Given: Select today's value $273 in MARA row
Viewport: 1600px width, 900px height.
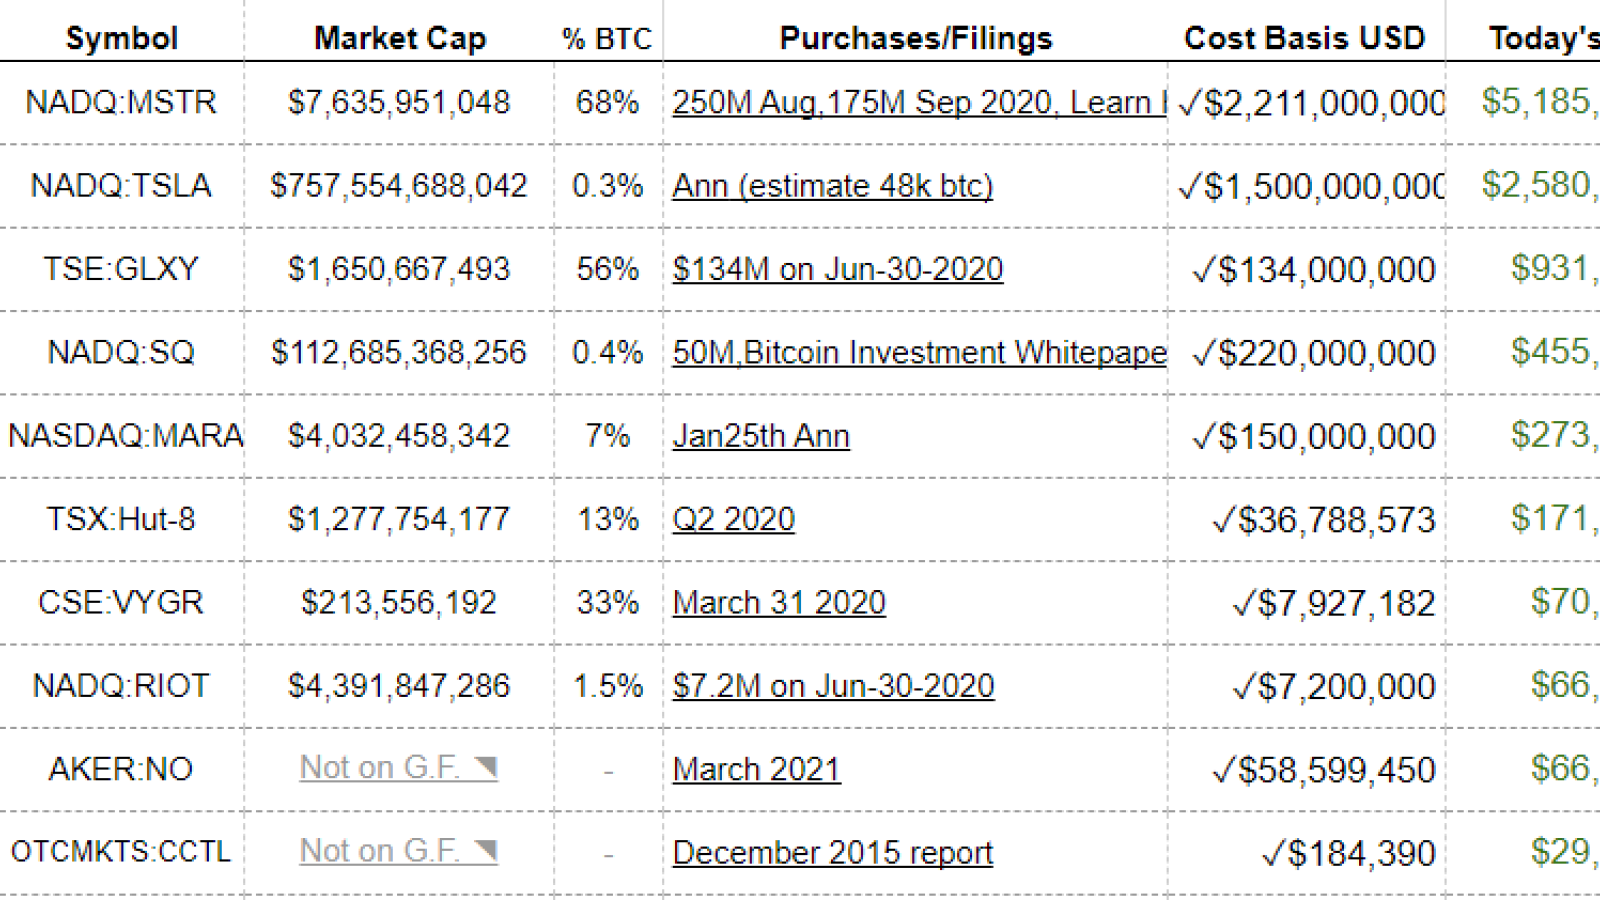Looking at the screenshot, I should click(1555, 434).
